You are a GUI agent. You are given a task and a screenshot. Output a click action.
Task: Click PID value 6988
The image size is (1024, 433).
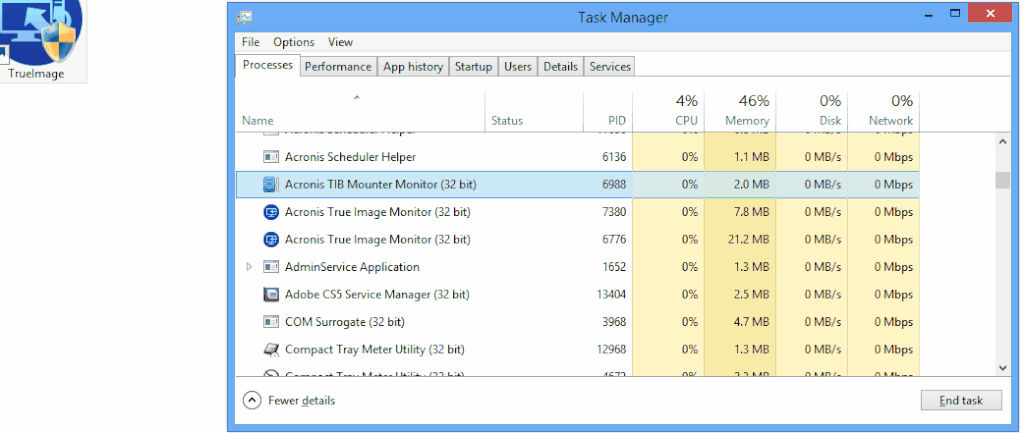click(614, 185)
